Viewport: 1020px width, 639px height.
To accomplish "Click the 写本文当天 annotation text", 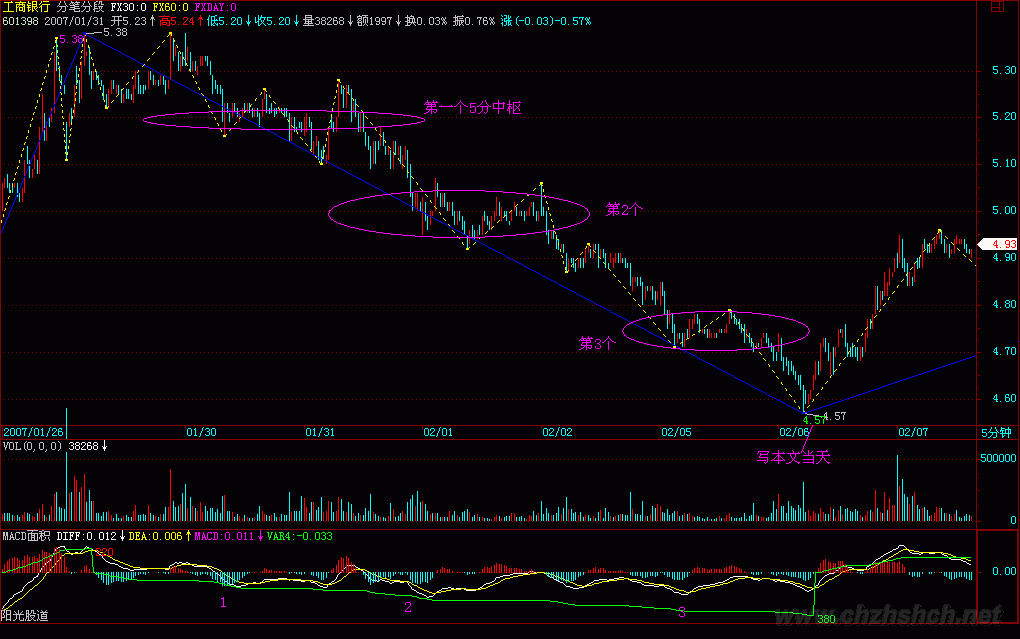I will click(793, 458).
